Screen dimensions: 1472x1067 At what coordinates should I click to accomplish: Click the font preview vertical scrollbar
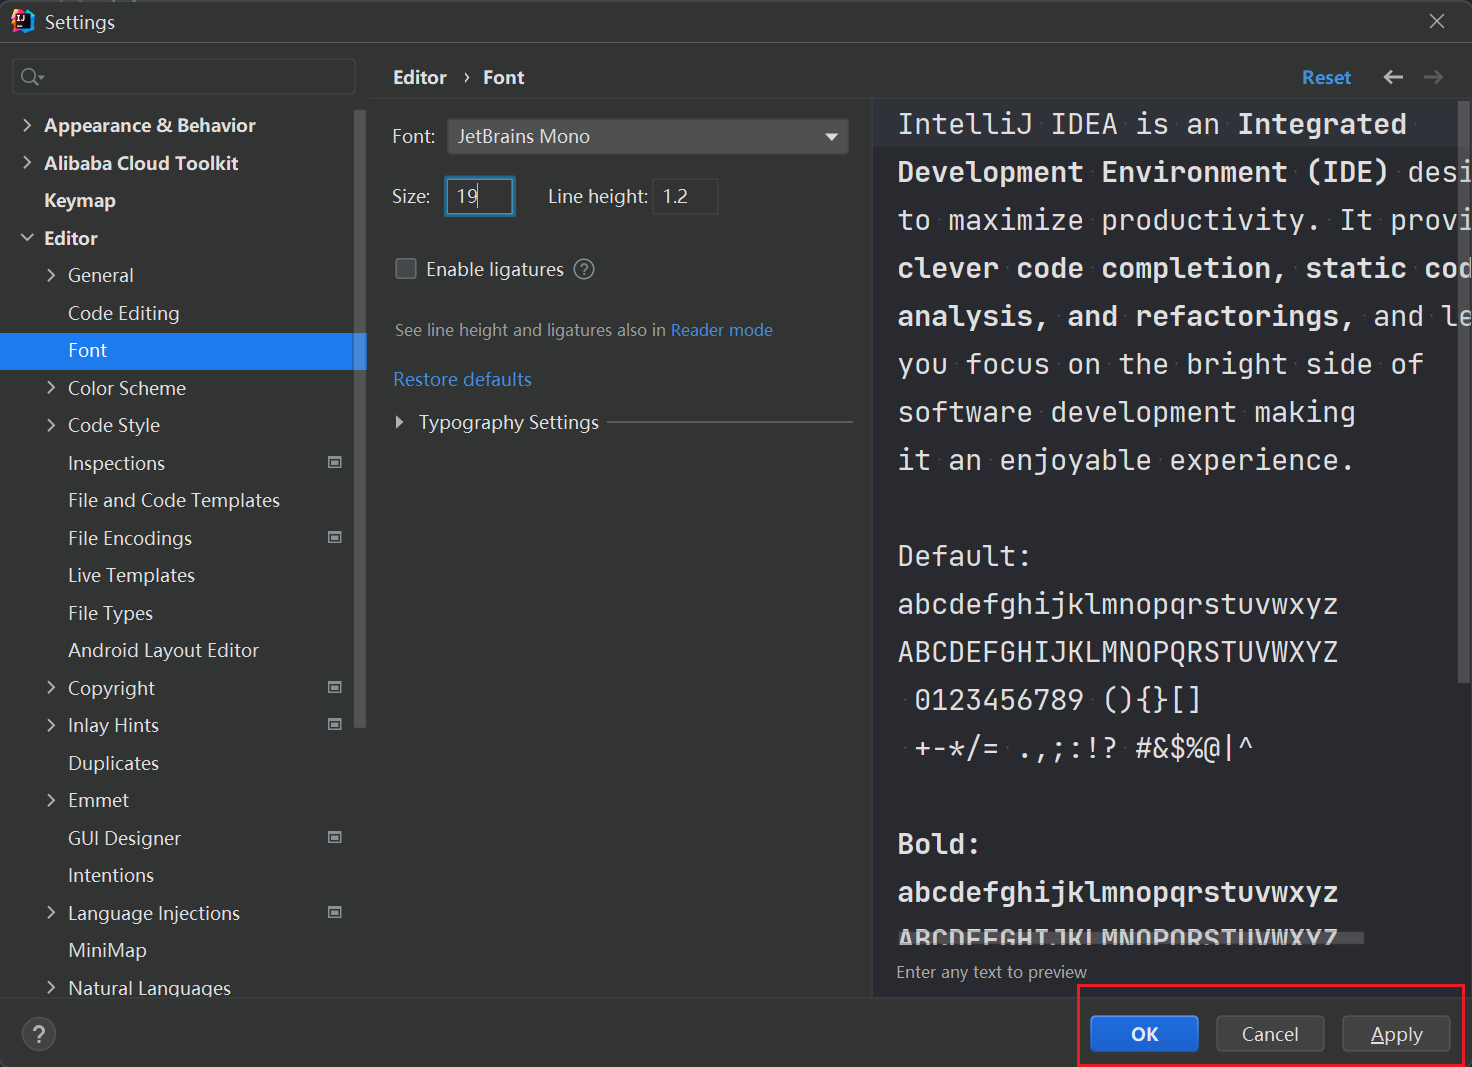[1464, 391]
